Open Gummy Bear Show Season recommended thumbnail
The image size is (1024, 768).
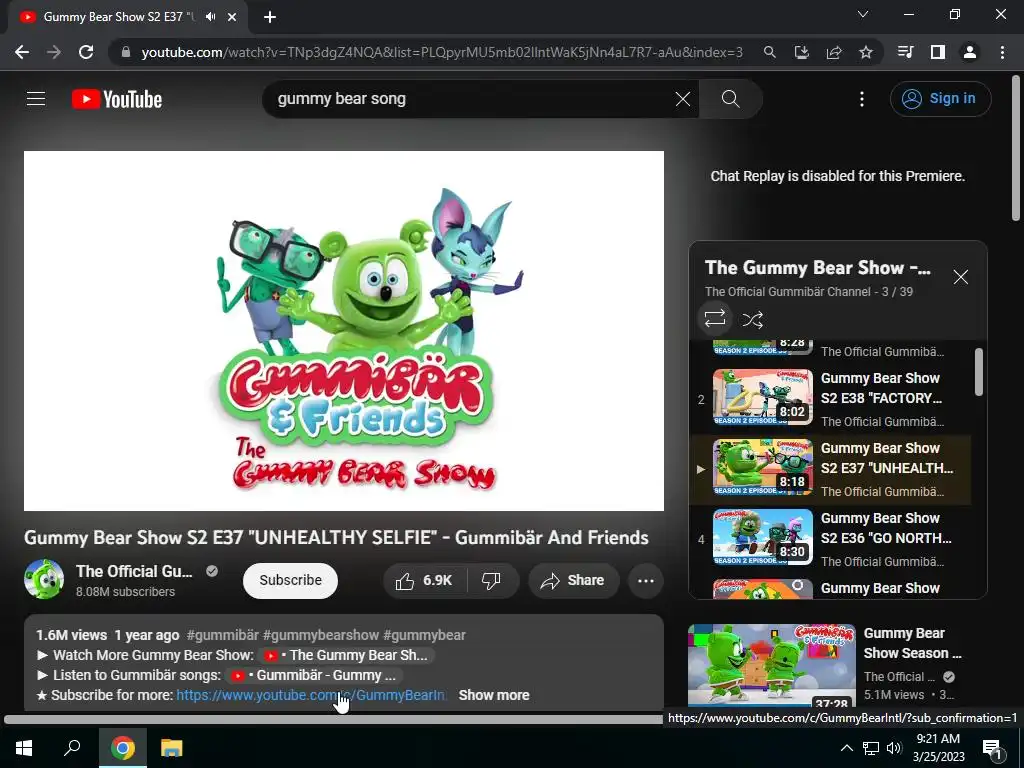tap(771, 665)
